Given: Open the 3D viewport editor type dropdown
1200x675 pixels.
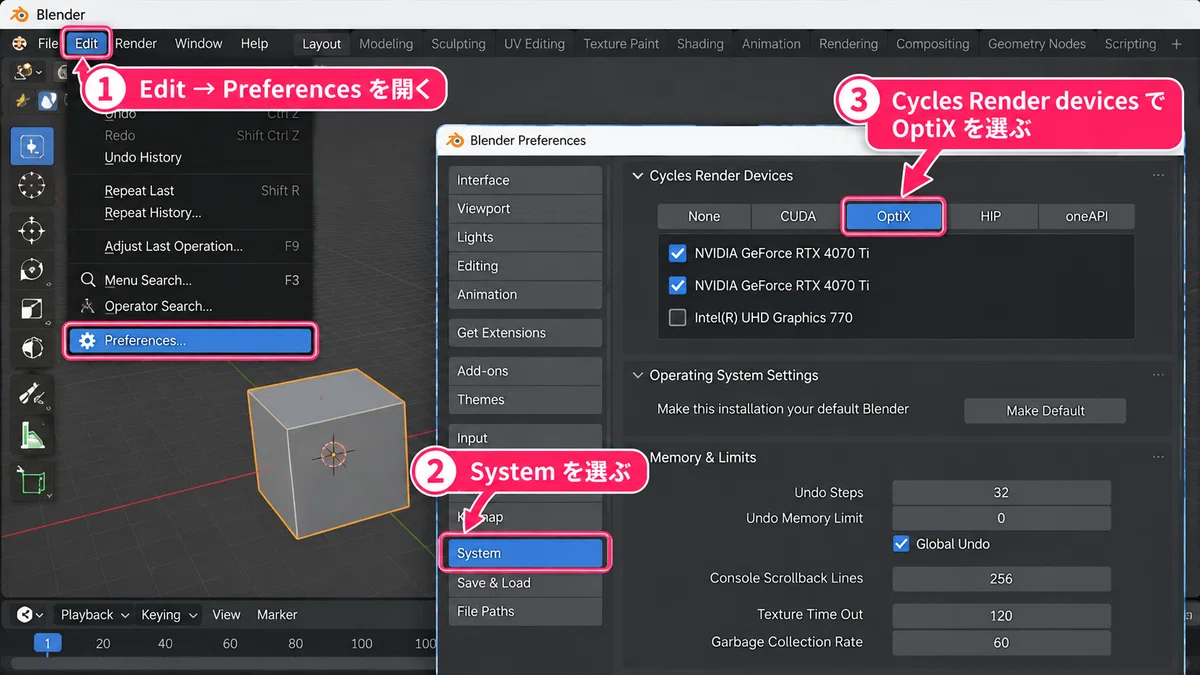Looking at the screenshot, I should (x=27, y=72).
